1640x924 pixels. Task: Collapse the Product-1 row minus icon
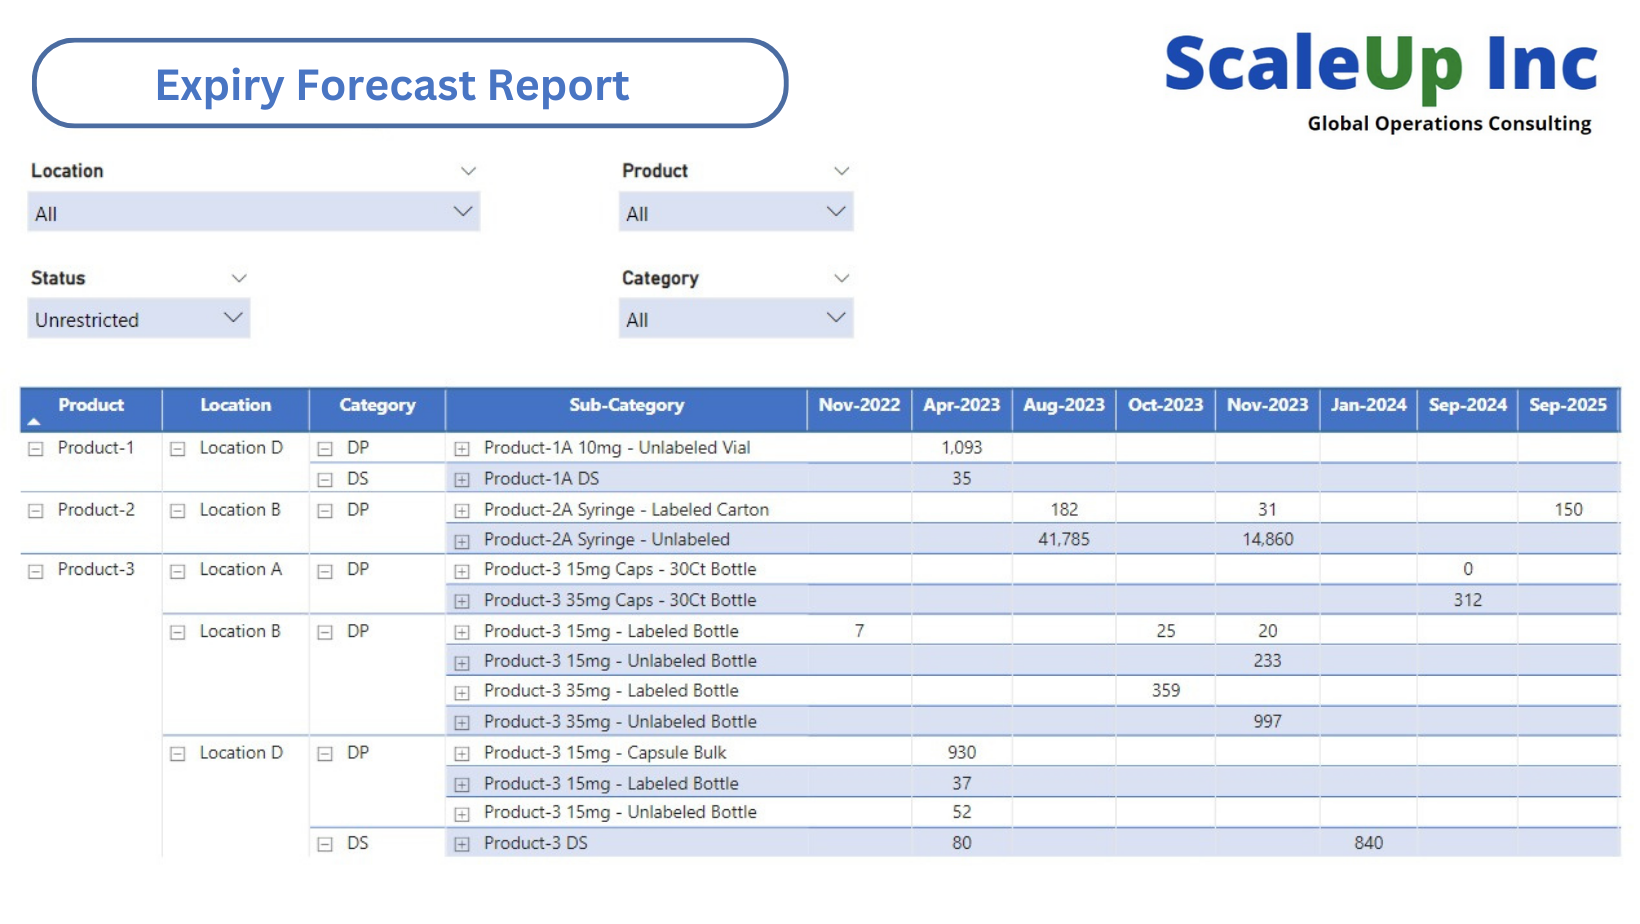35,448
